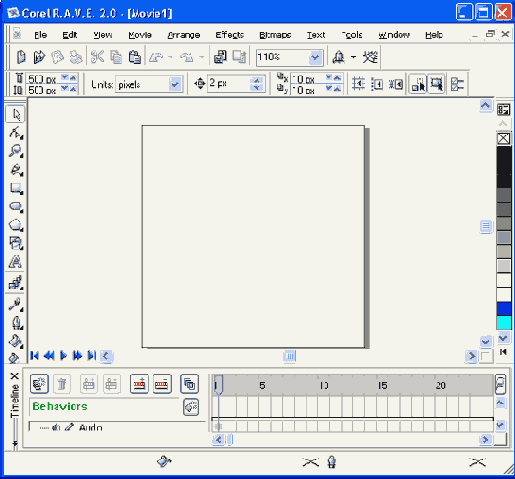Click frame 5 on the timeline ruler

click(262, 386)
